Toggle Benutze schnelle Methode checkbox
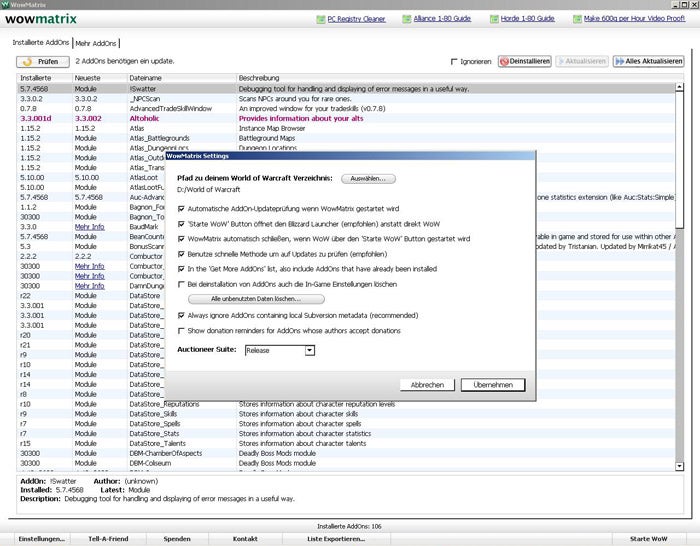Viewport: 700px width, 546px height. click(x=181, y=254)
